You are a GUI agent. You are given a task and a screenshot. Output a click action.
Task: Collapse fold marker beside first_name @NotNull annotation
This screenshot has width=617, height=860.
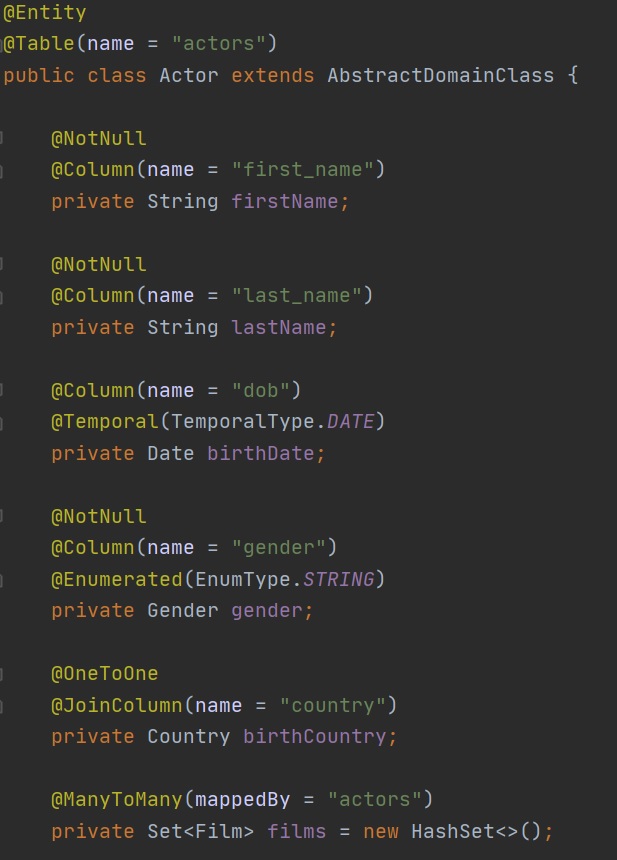tap(3, 138)
